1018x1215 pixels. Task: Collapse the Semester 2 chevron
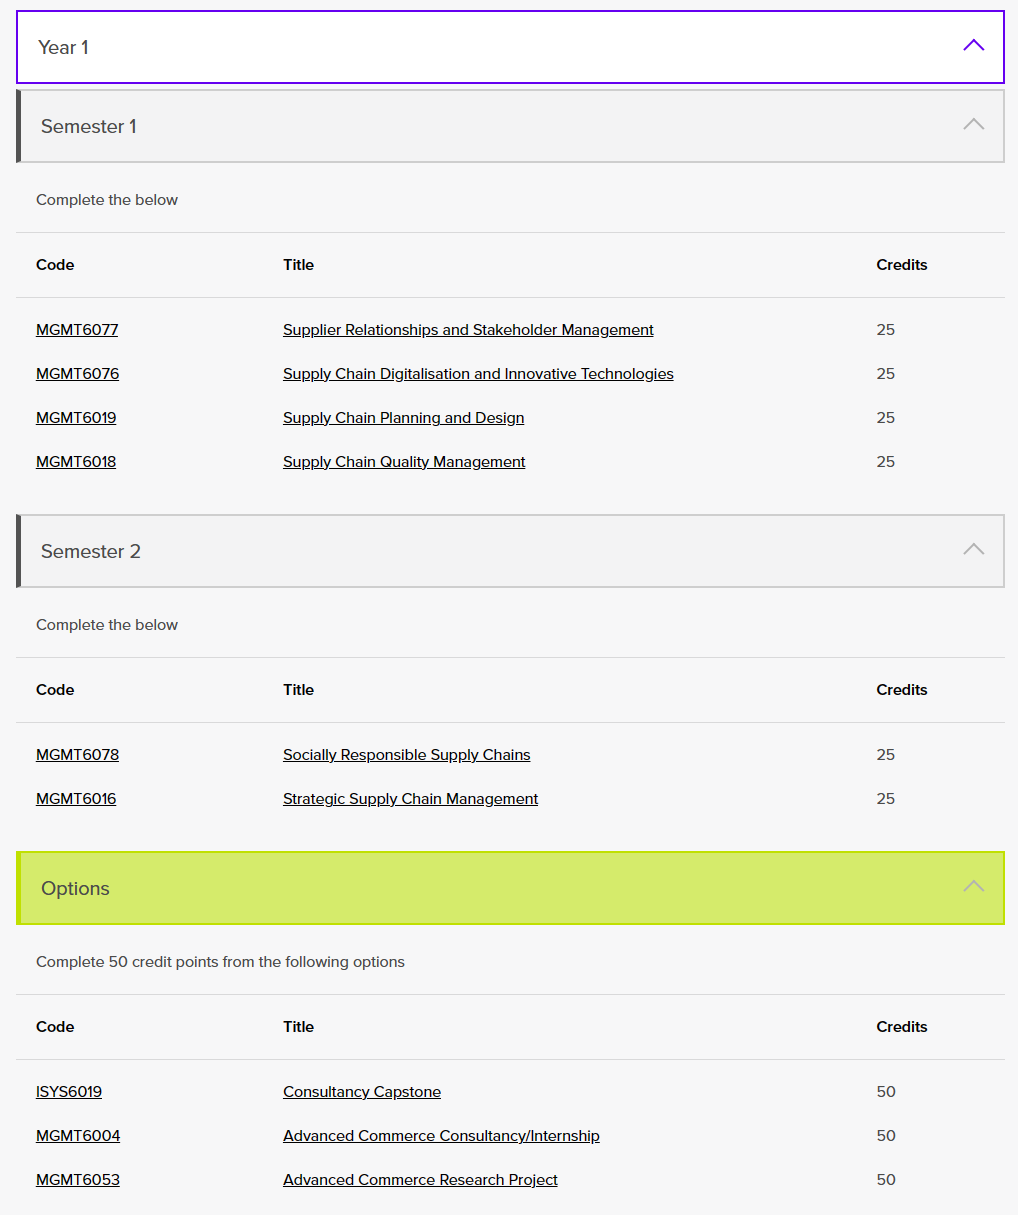[973, 550]
